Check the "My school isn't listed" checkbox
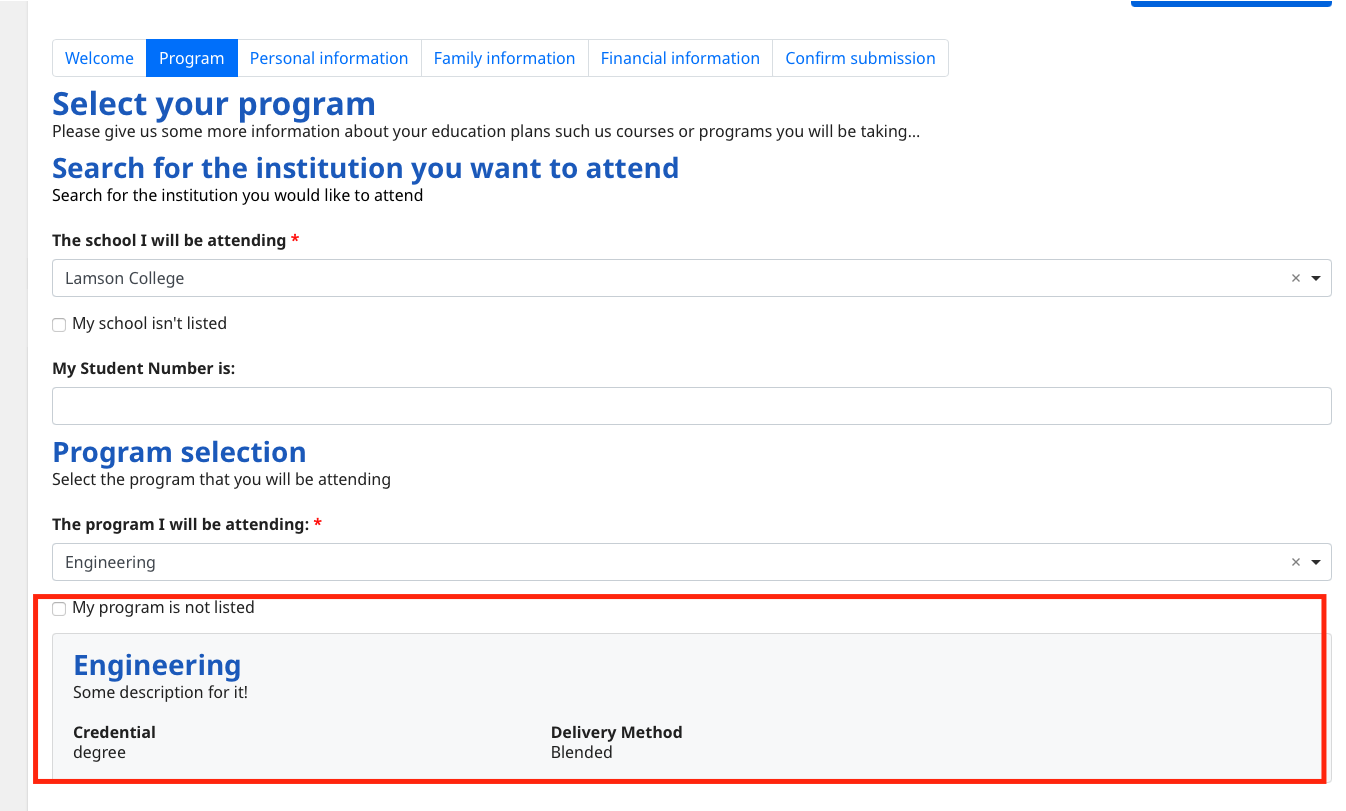Viewport: 1346px width, 811px height. click(59, 324)
